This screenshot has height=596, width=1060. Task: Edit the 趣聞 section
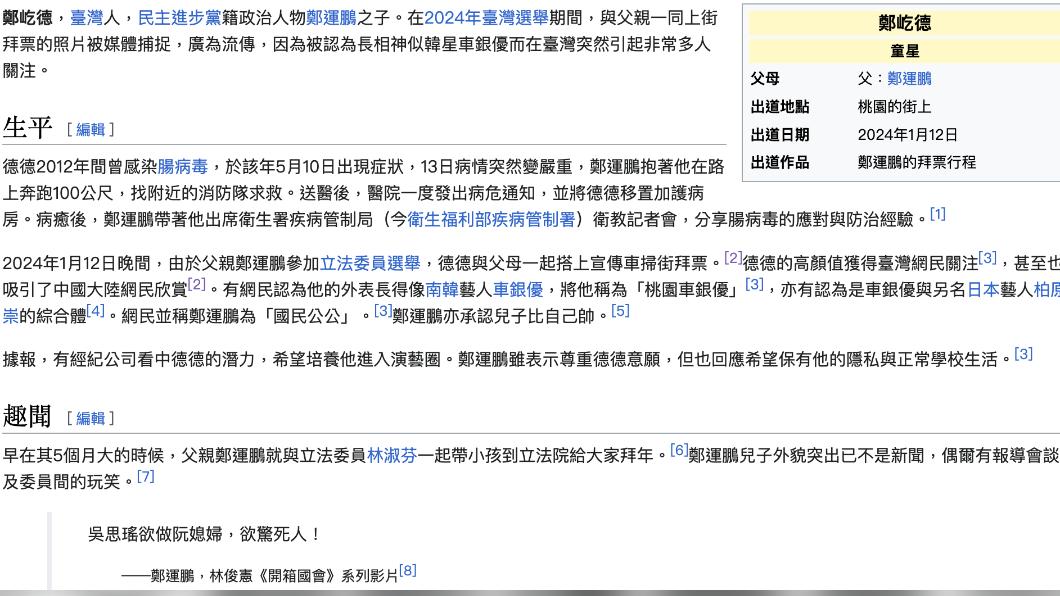[x=90, y=418]
